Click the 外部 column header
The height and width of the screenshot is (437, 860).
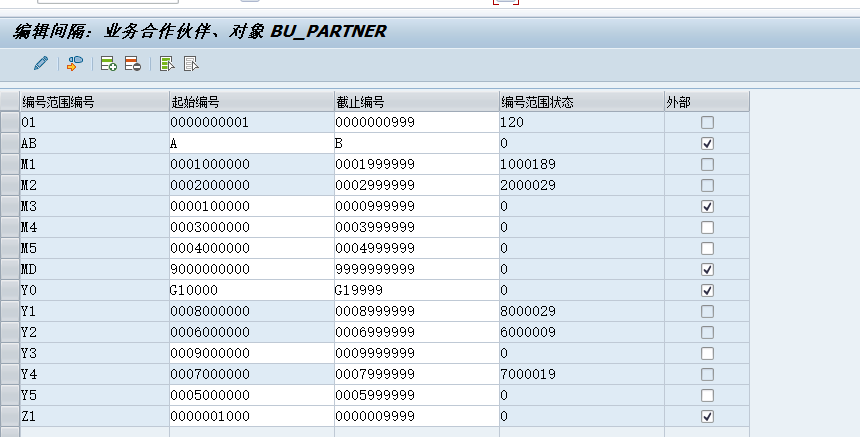(706, 102)
